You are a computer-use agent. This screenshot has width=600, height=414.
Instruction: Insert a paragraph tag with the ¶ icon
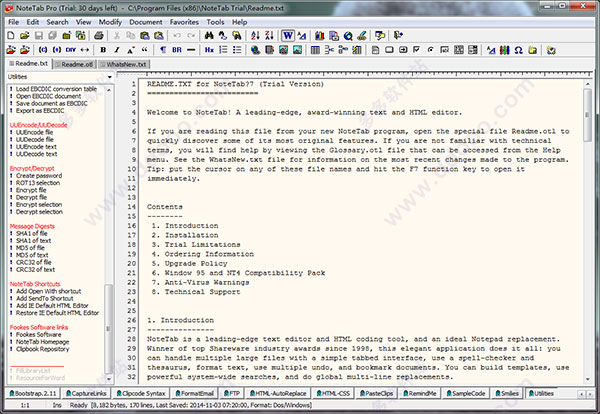(163, 50)
